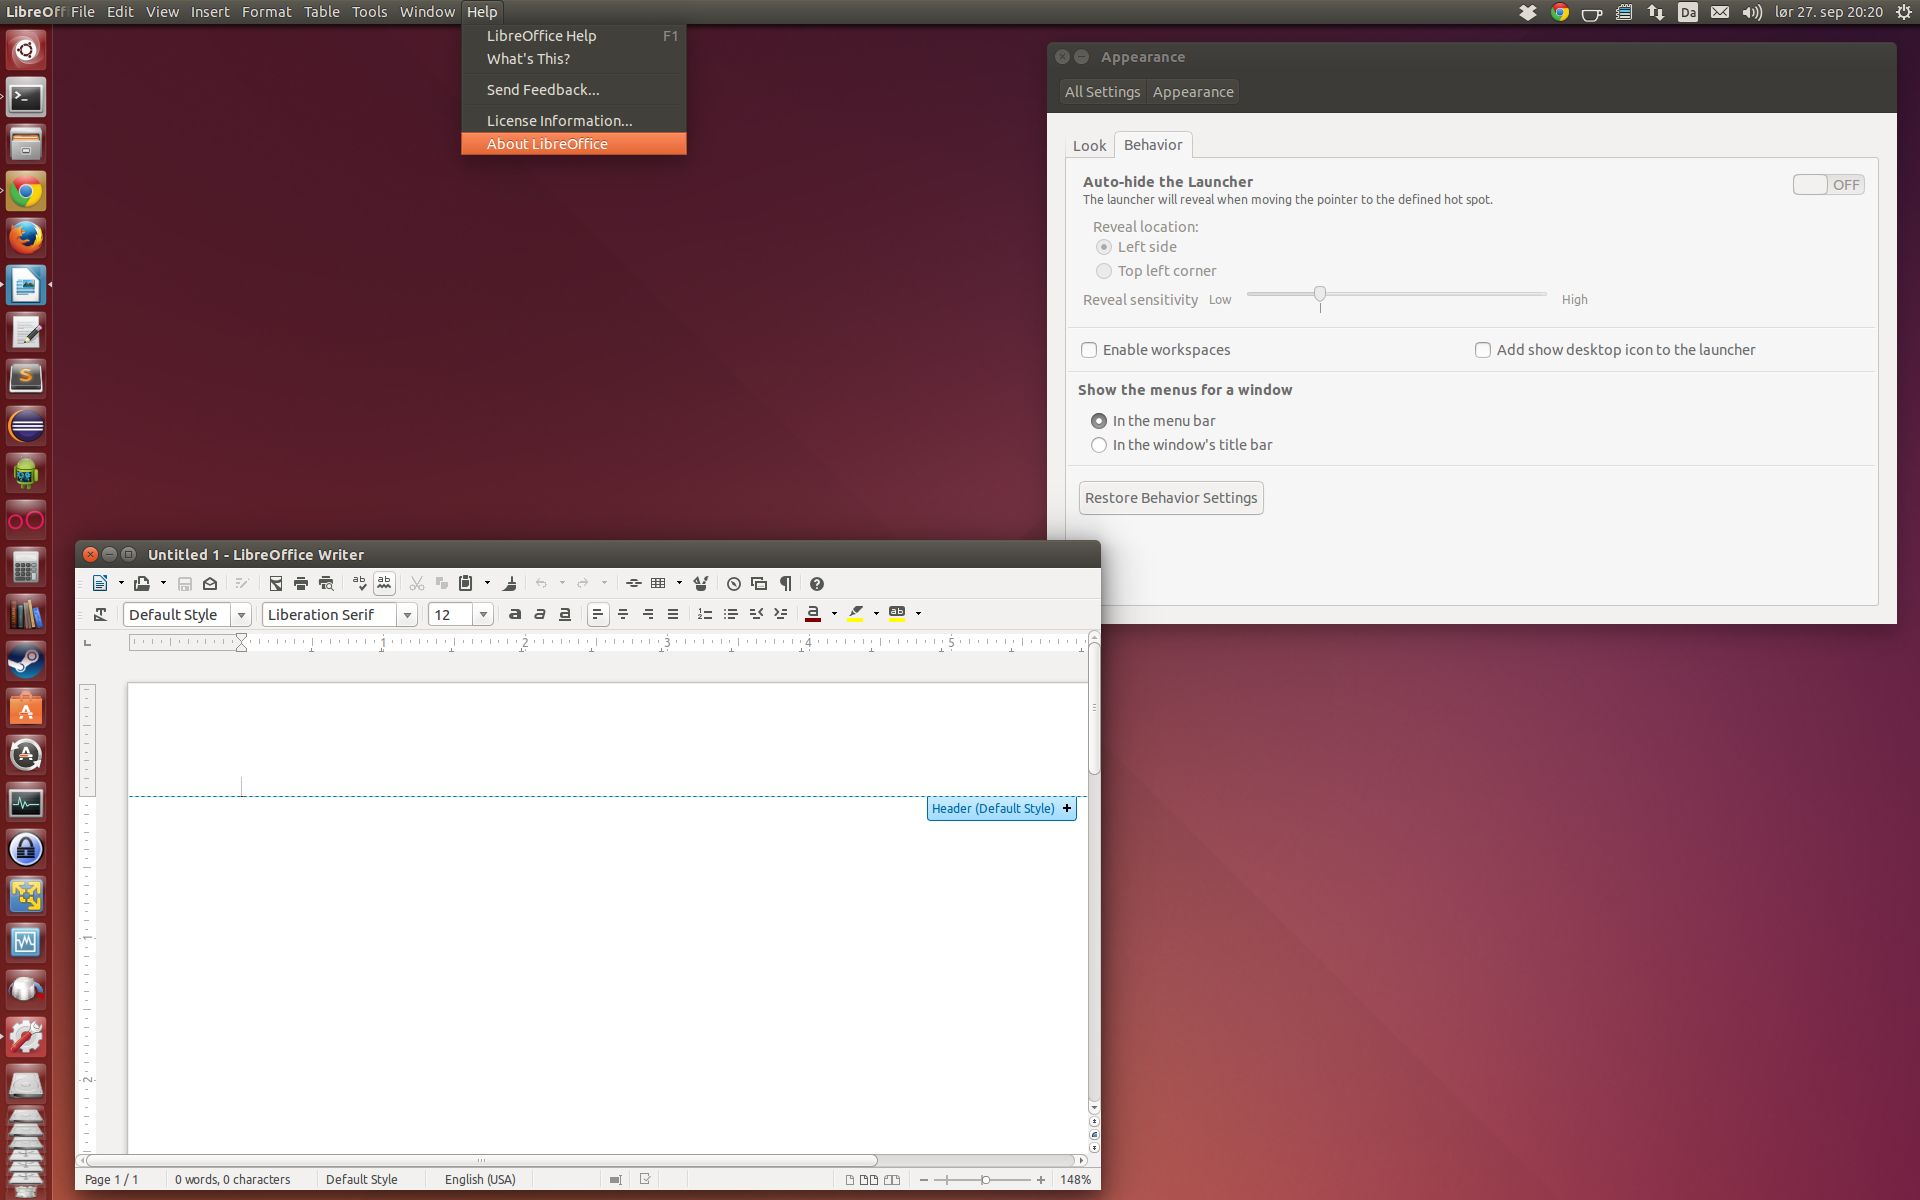Click the Paste clipboard icon in Writer
1920x1200 pixels.
click(466, 584)
